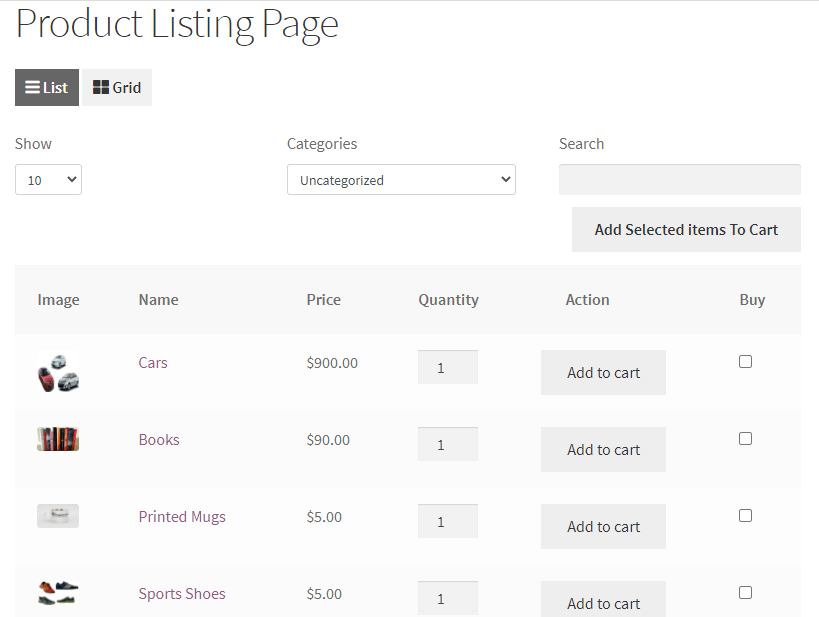Click the quantity field for Cars

tap(447, 366)
